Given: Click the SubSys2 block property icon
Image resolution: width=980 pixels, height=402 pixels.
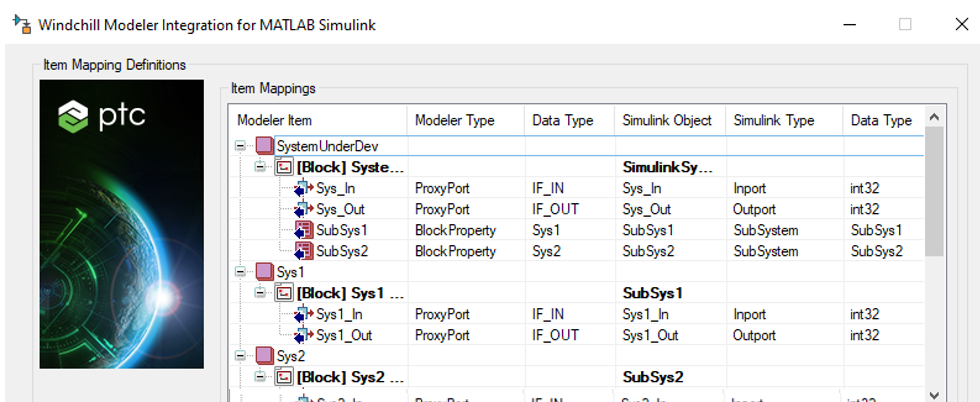Looking at the screenshot, I should click(304, 251).
